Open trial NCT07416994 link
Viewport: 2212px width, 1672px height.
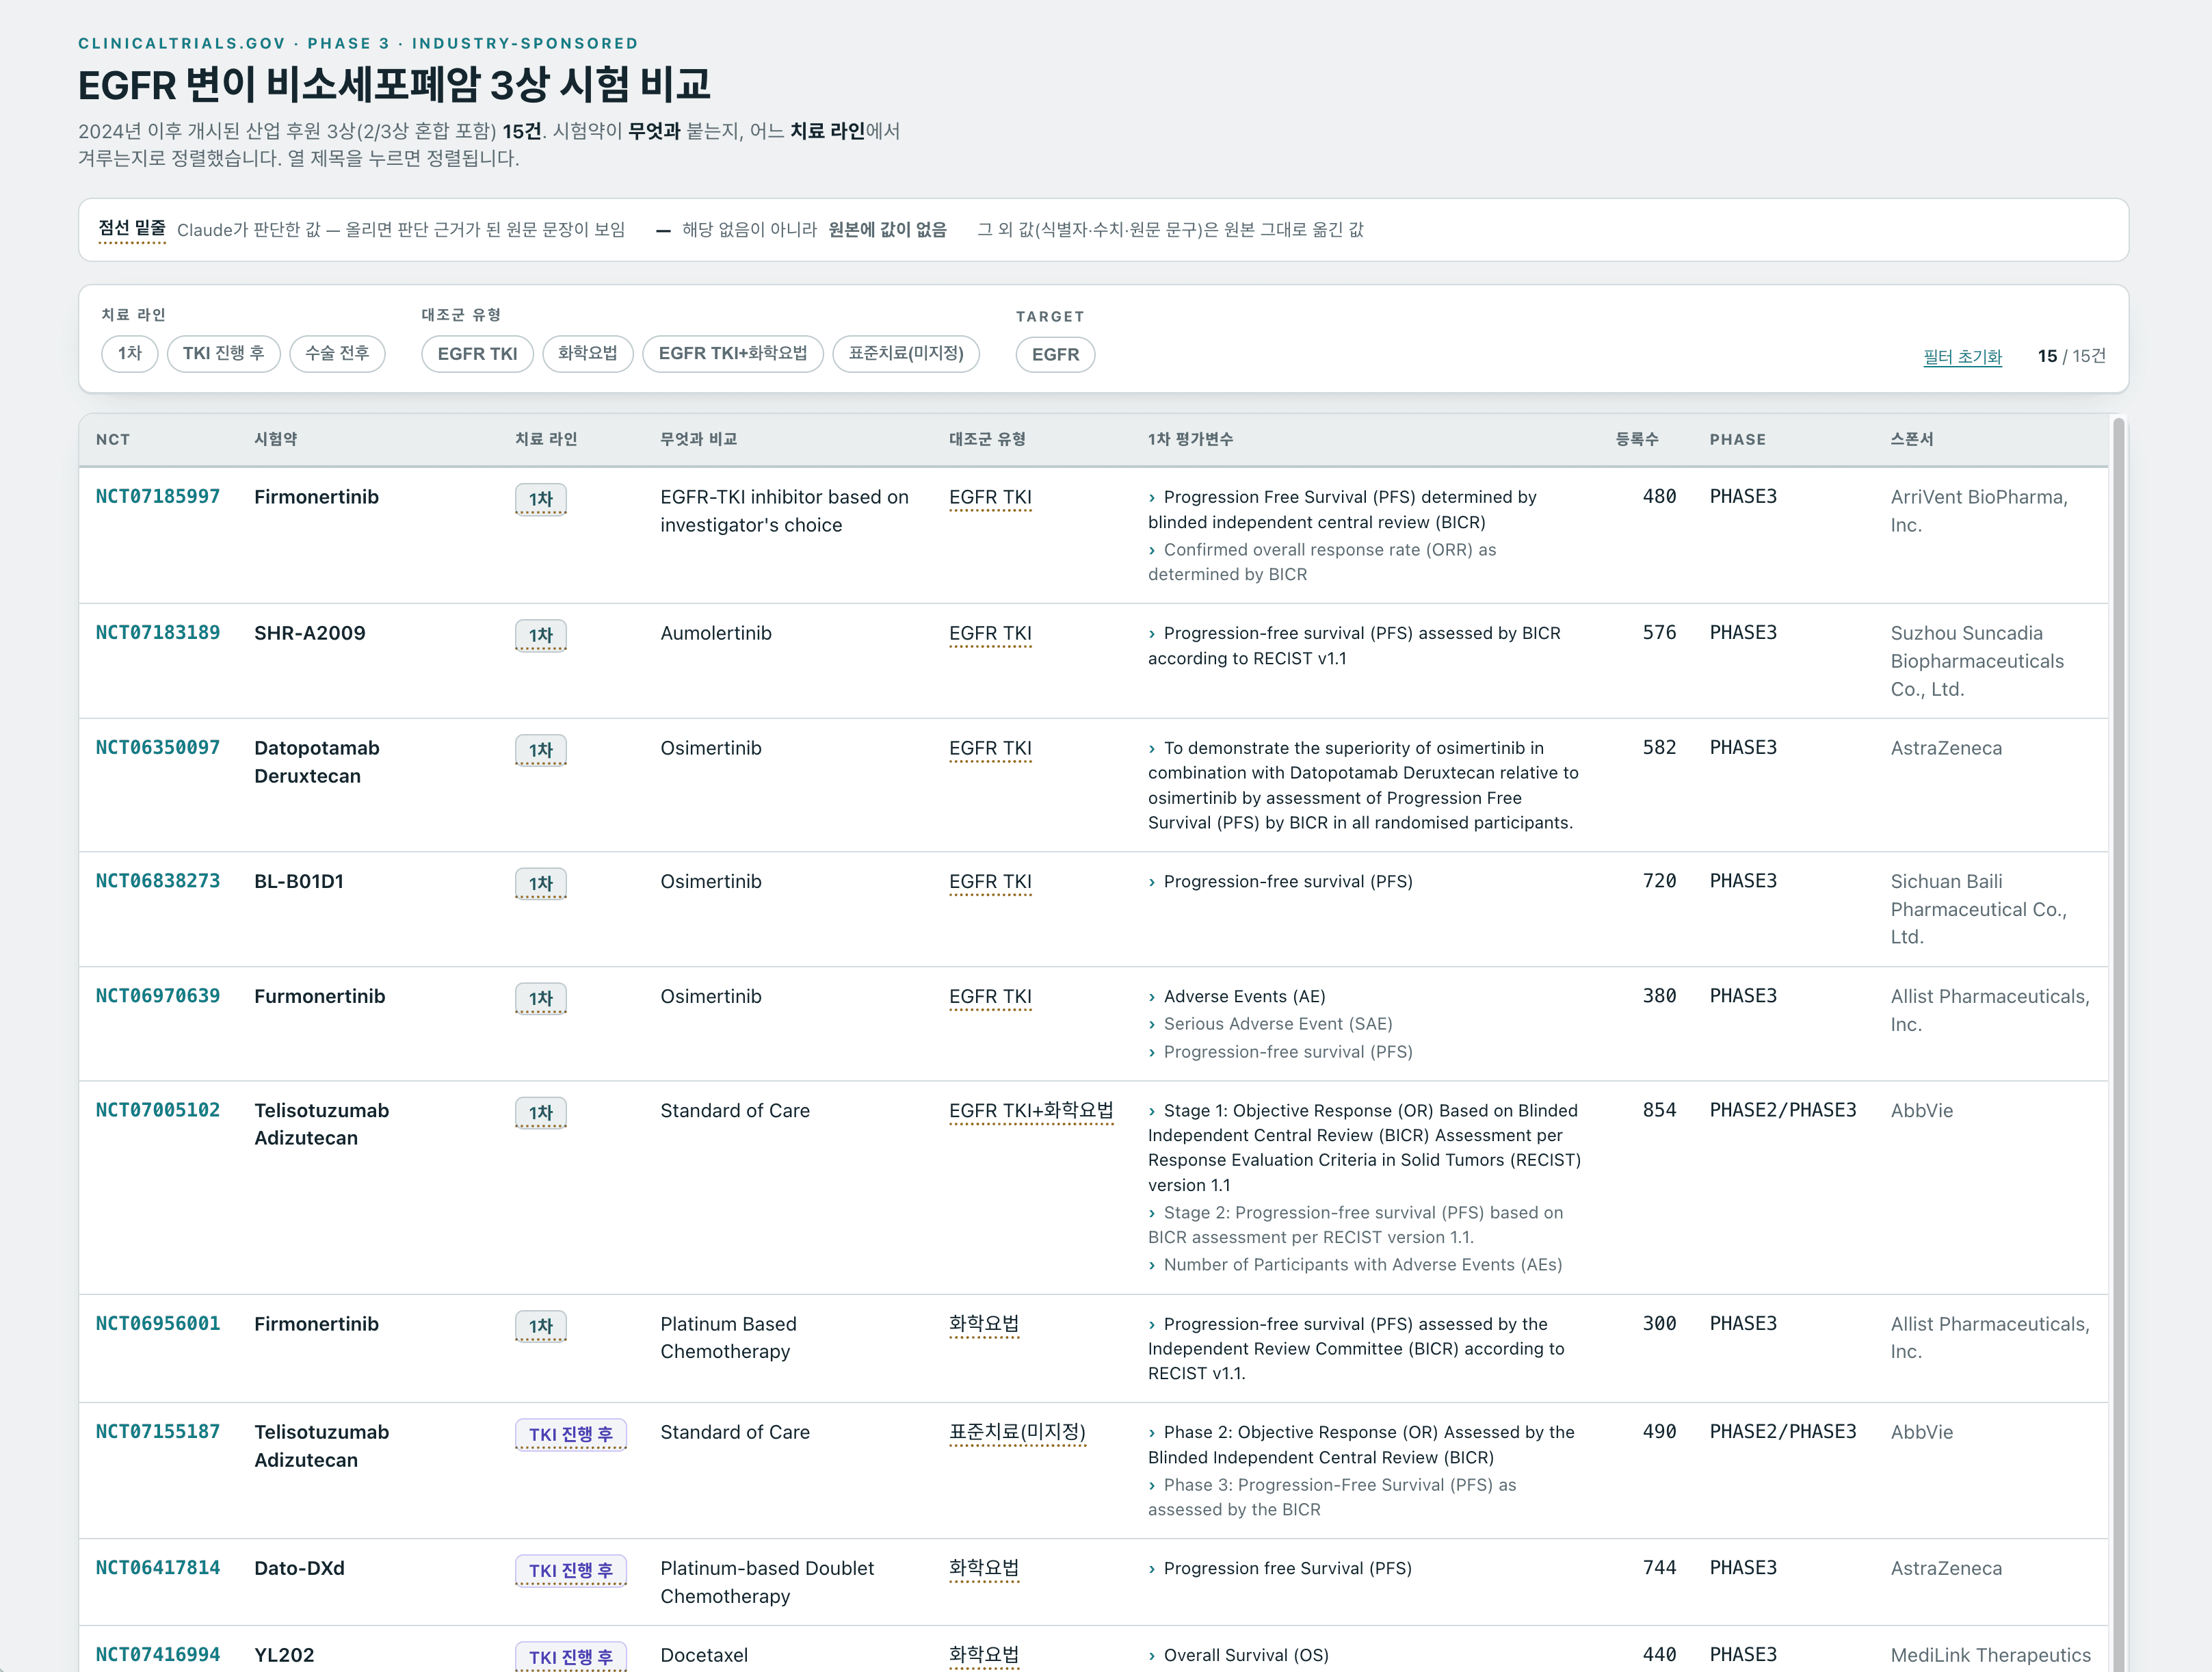point(158,1655)
